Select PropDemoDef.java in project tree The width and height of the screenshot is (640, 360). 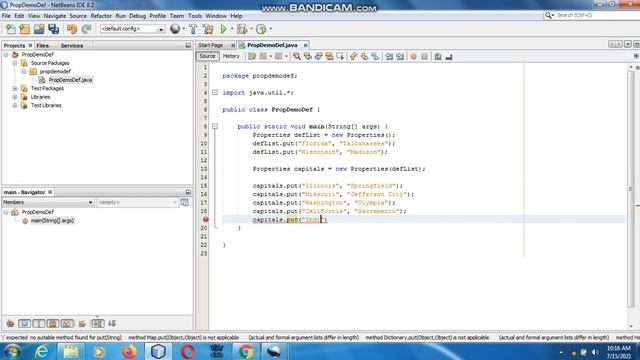tap(70, 80)
